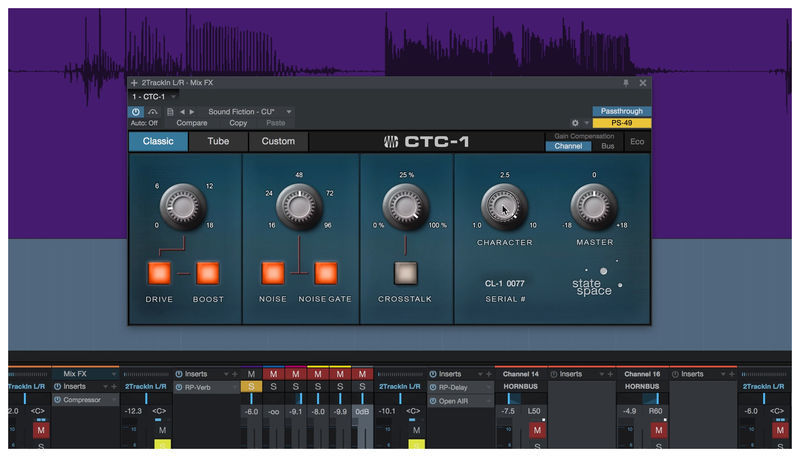Open Inserts dropdown arrow above Compressor
This screenshot has height=457, width=800.
[105, 387]
